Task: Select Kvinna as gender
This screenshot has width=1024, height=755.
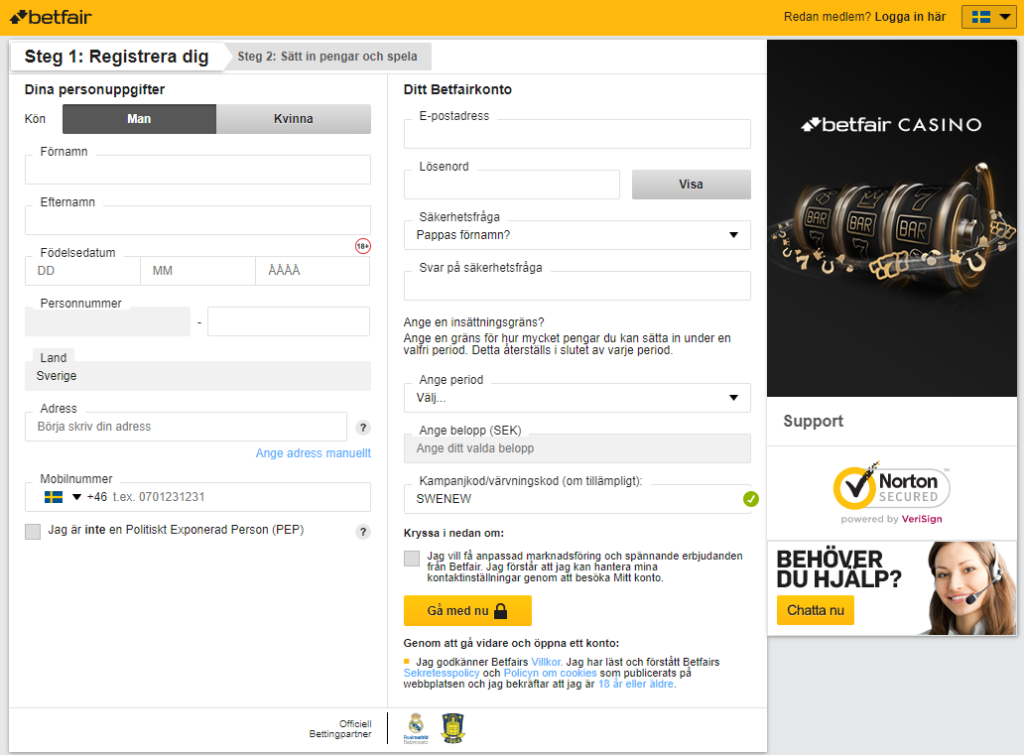Action: [293, 119]
